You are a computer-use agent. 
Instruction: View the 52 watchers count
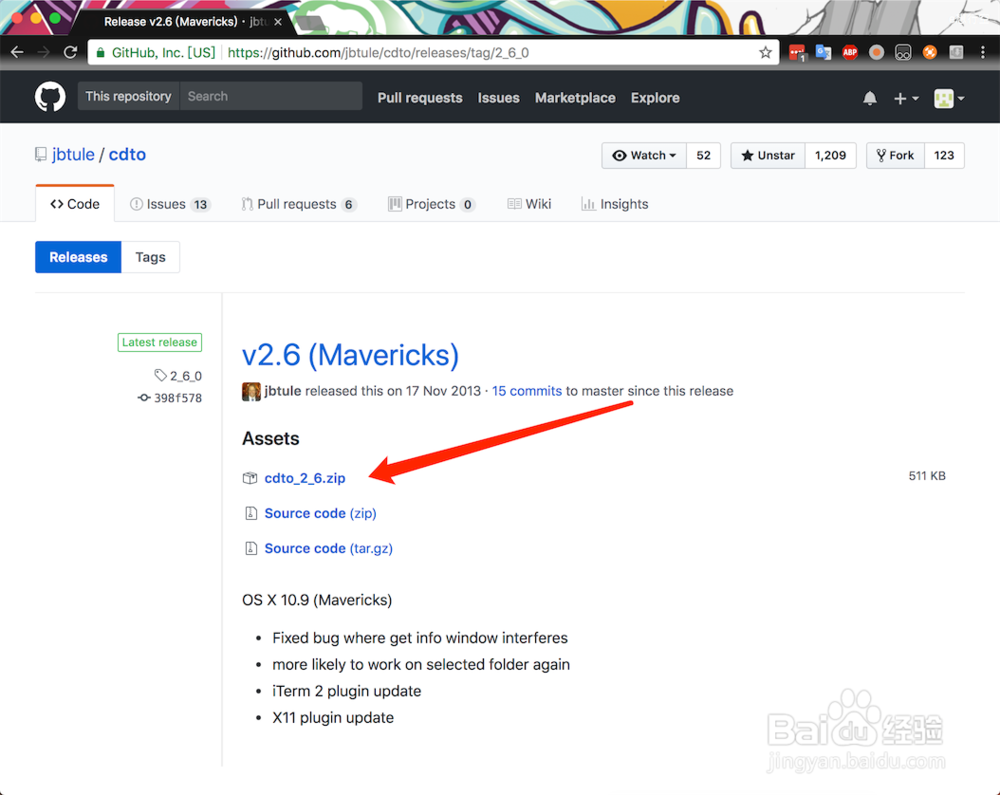(x=703, y=156)
